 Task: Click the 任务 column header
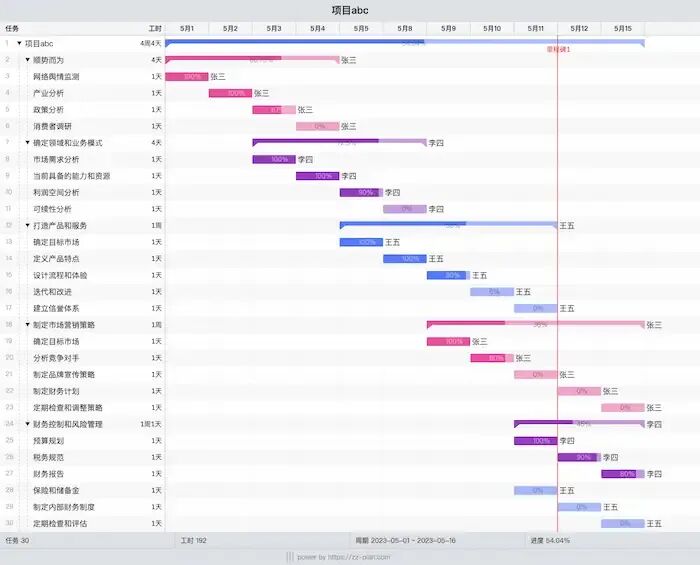12,29
